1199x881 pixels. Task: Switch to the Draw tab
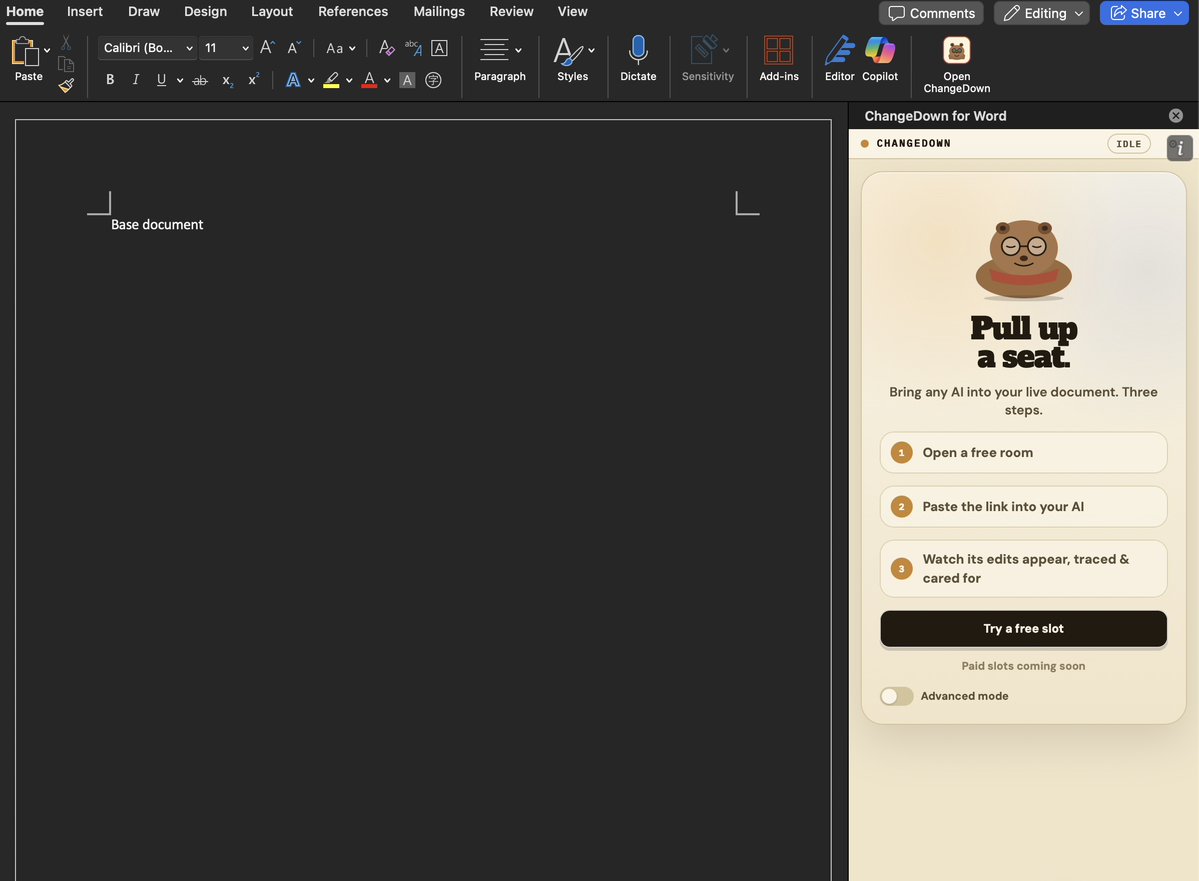tap(144, 11)
